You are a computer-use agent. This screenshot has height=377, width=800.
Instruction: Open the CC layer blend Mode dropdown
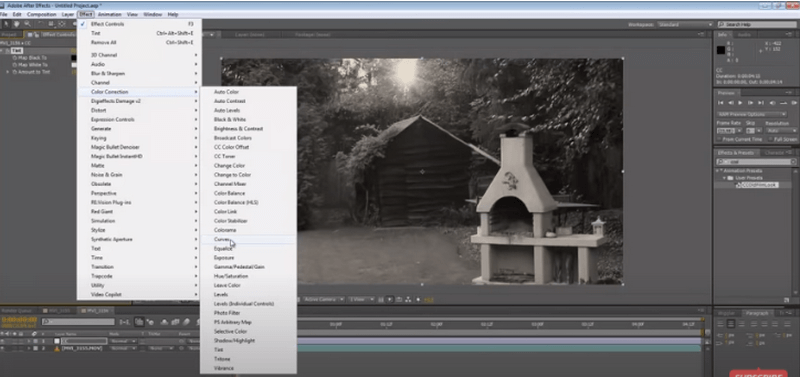(x=123, y=341)
